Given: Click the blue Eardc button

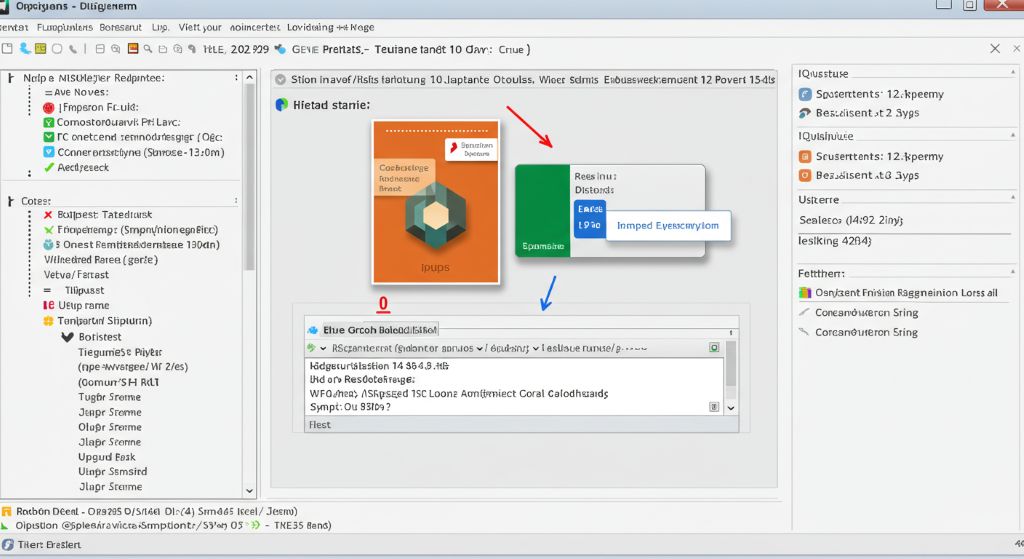Looking at the screenshot, I should [x=590, y=218].
